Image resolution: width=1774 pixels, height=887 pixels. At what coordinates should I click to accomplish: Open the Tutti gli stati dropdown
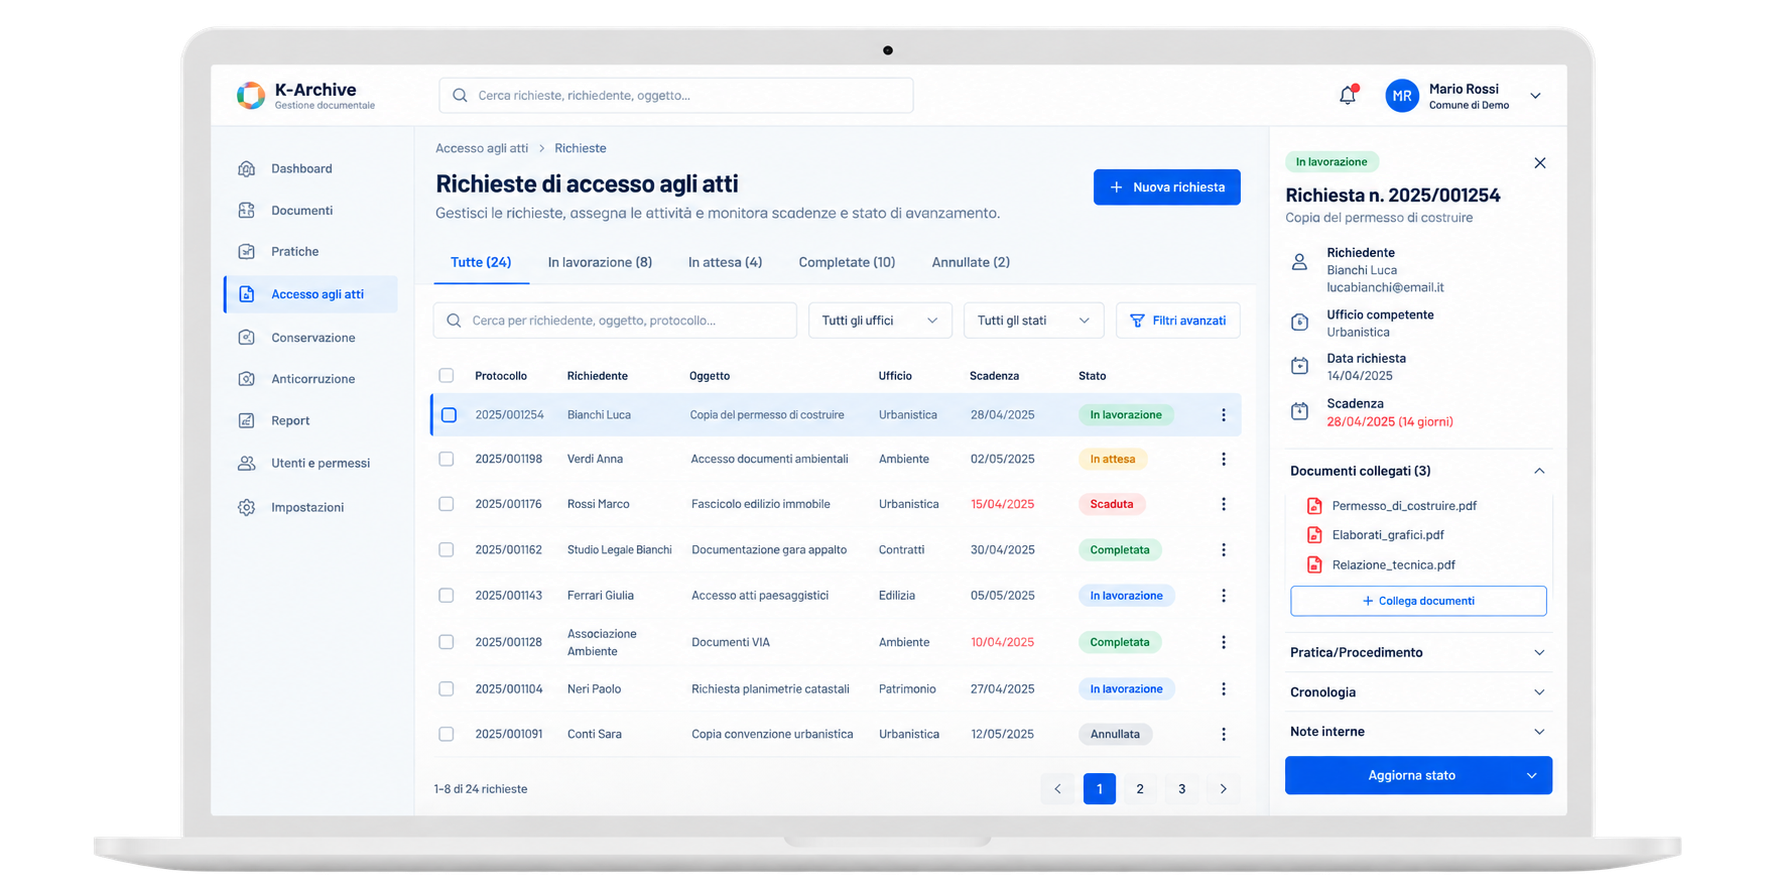click(1033, 320)
